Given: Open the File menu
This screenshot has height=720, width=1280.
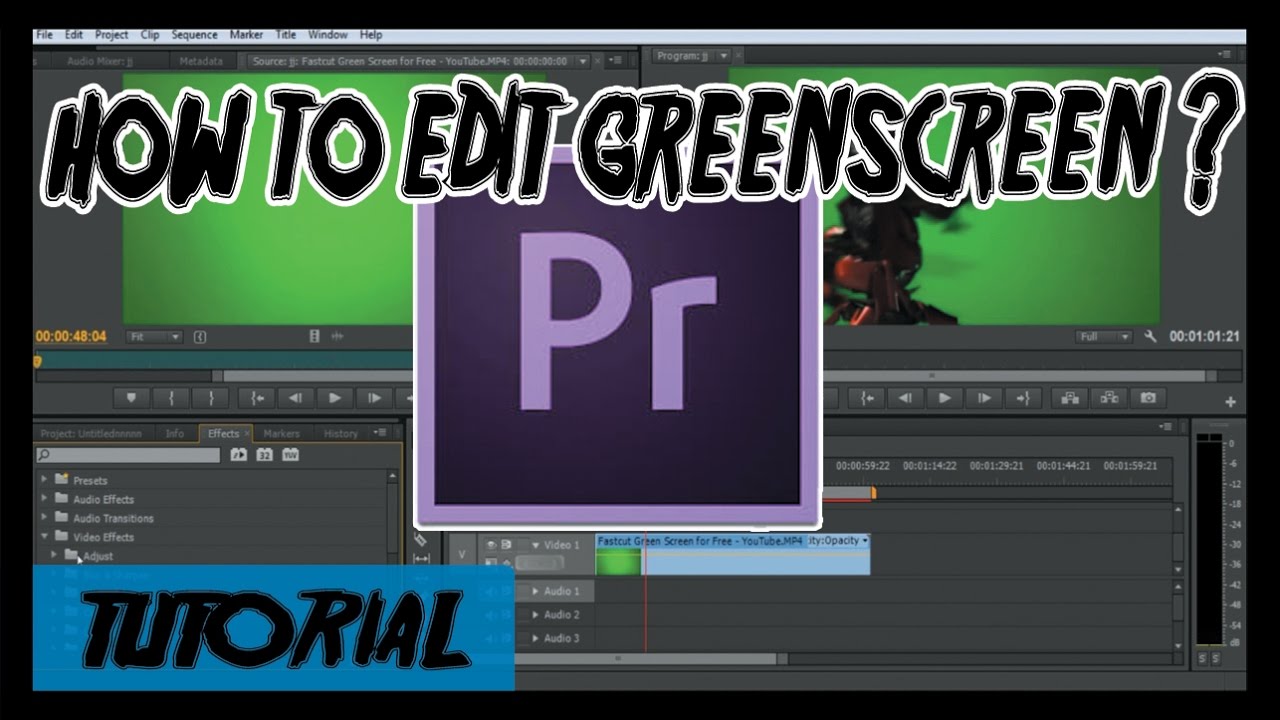Looking at the screenshot, I should pos(44,35).
